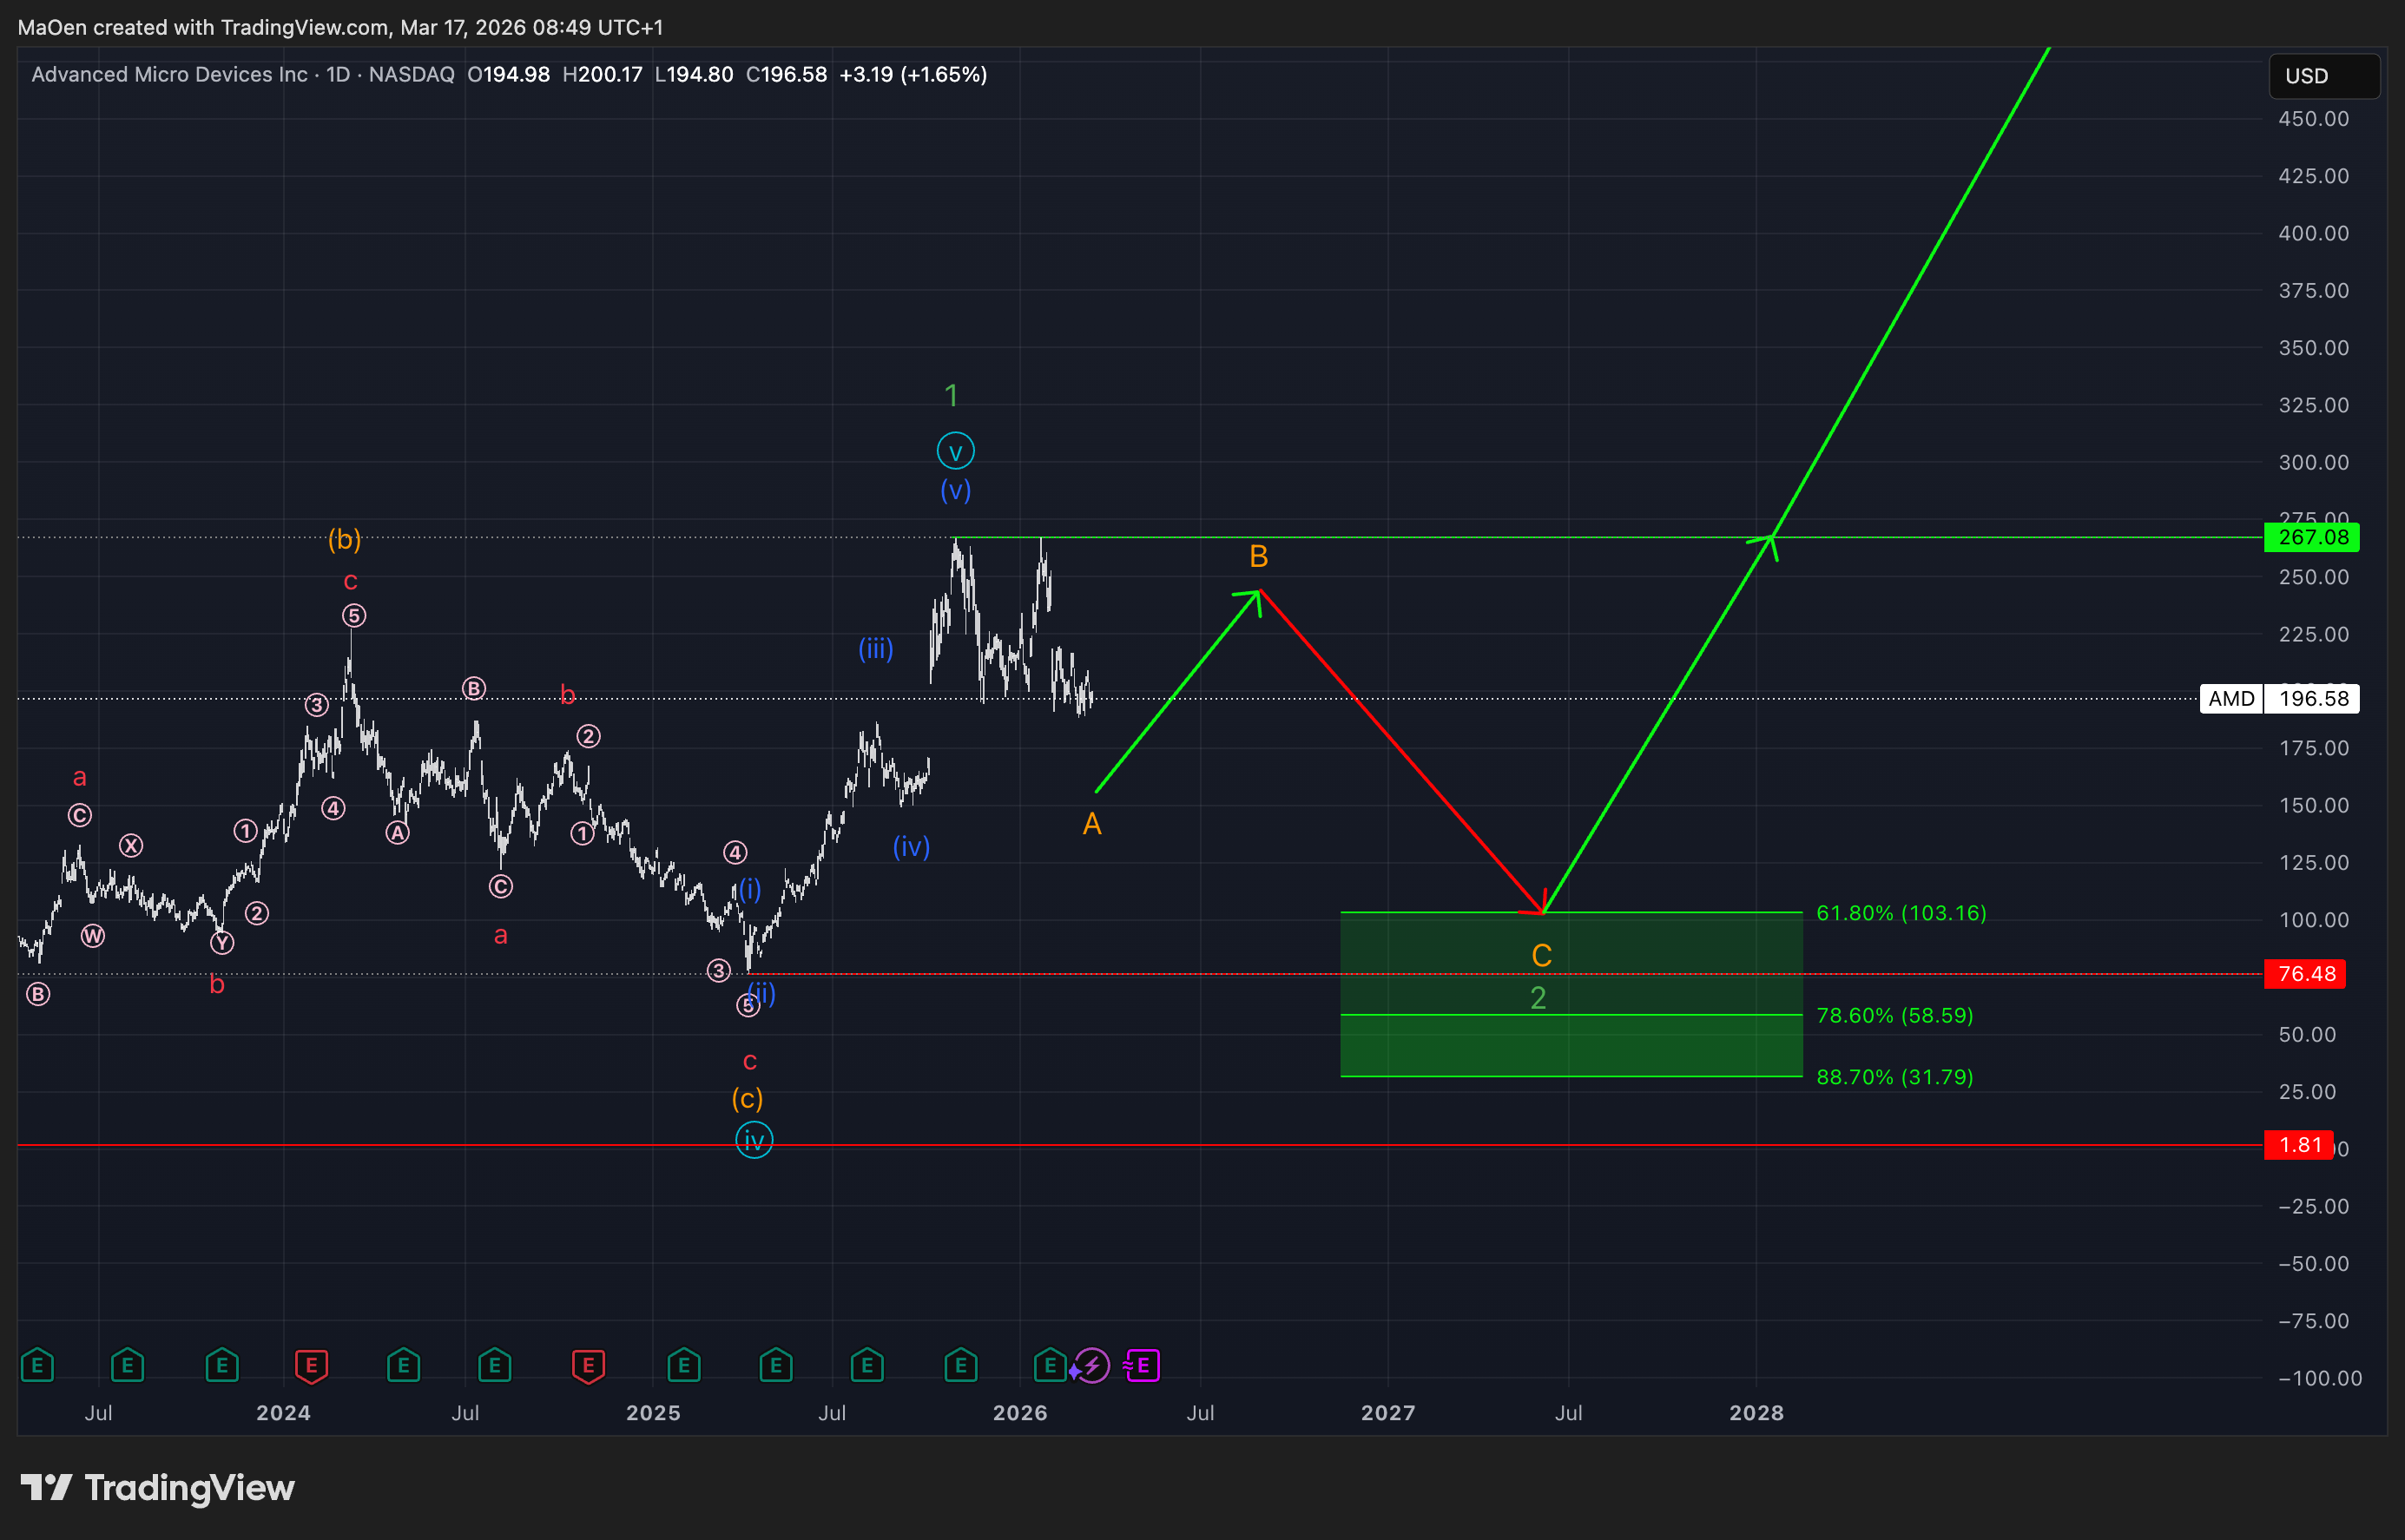This screenshot has width=2405, height=1540.
Task: Open the USD currency selector
Action: (x=2323, y=76)
